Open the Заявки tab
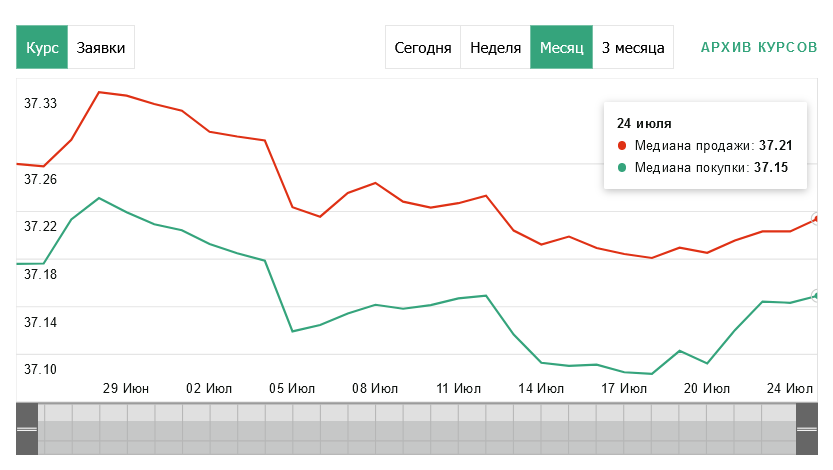Viewport: 833px width, 470px height. pos(101,47)
